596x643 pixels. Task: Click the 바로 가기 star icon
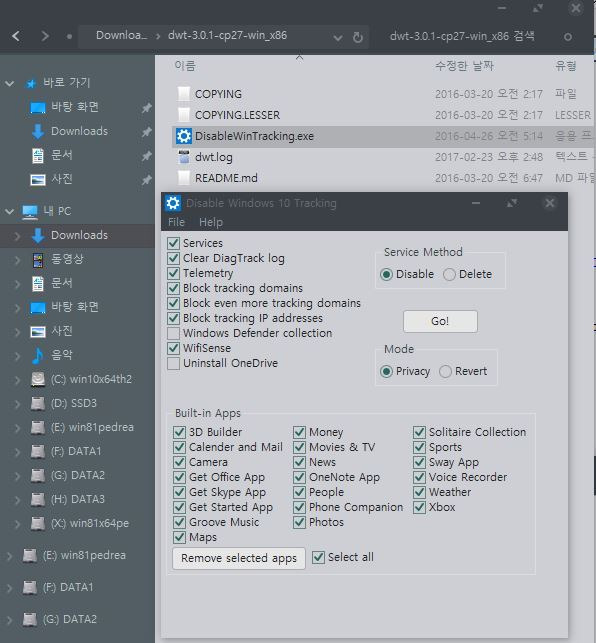click(x=31, y=84)
